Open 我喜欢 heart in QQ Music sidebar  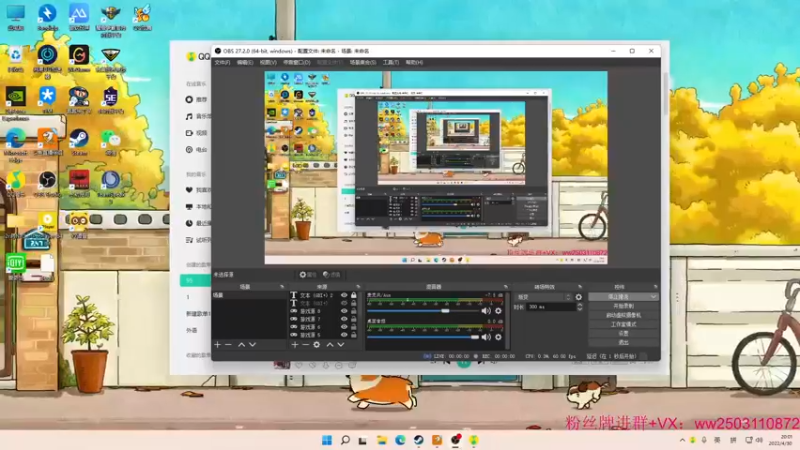[x=189, y=190]
